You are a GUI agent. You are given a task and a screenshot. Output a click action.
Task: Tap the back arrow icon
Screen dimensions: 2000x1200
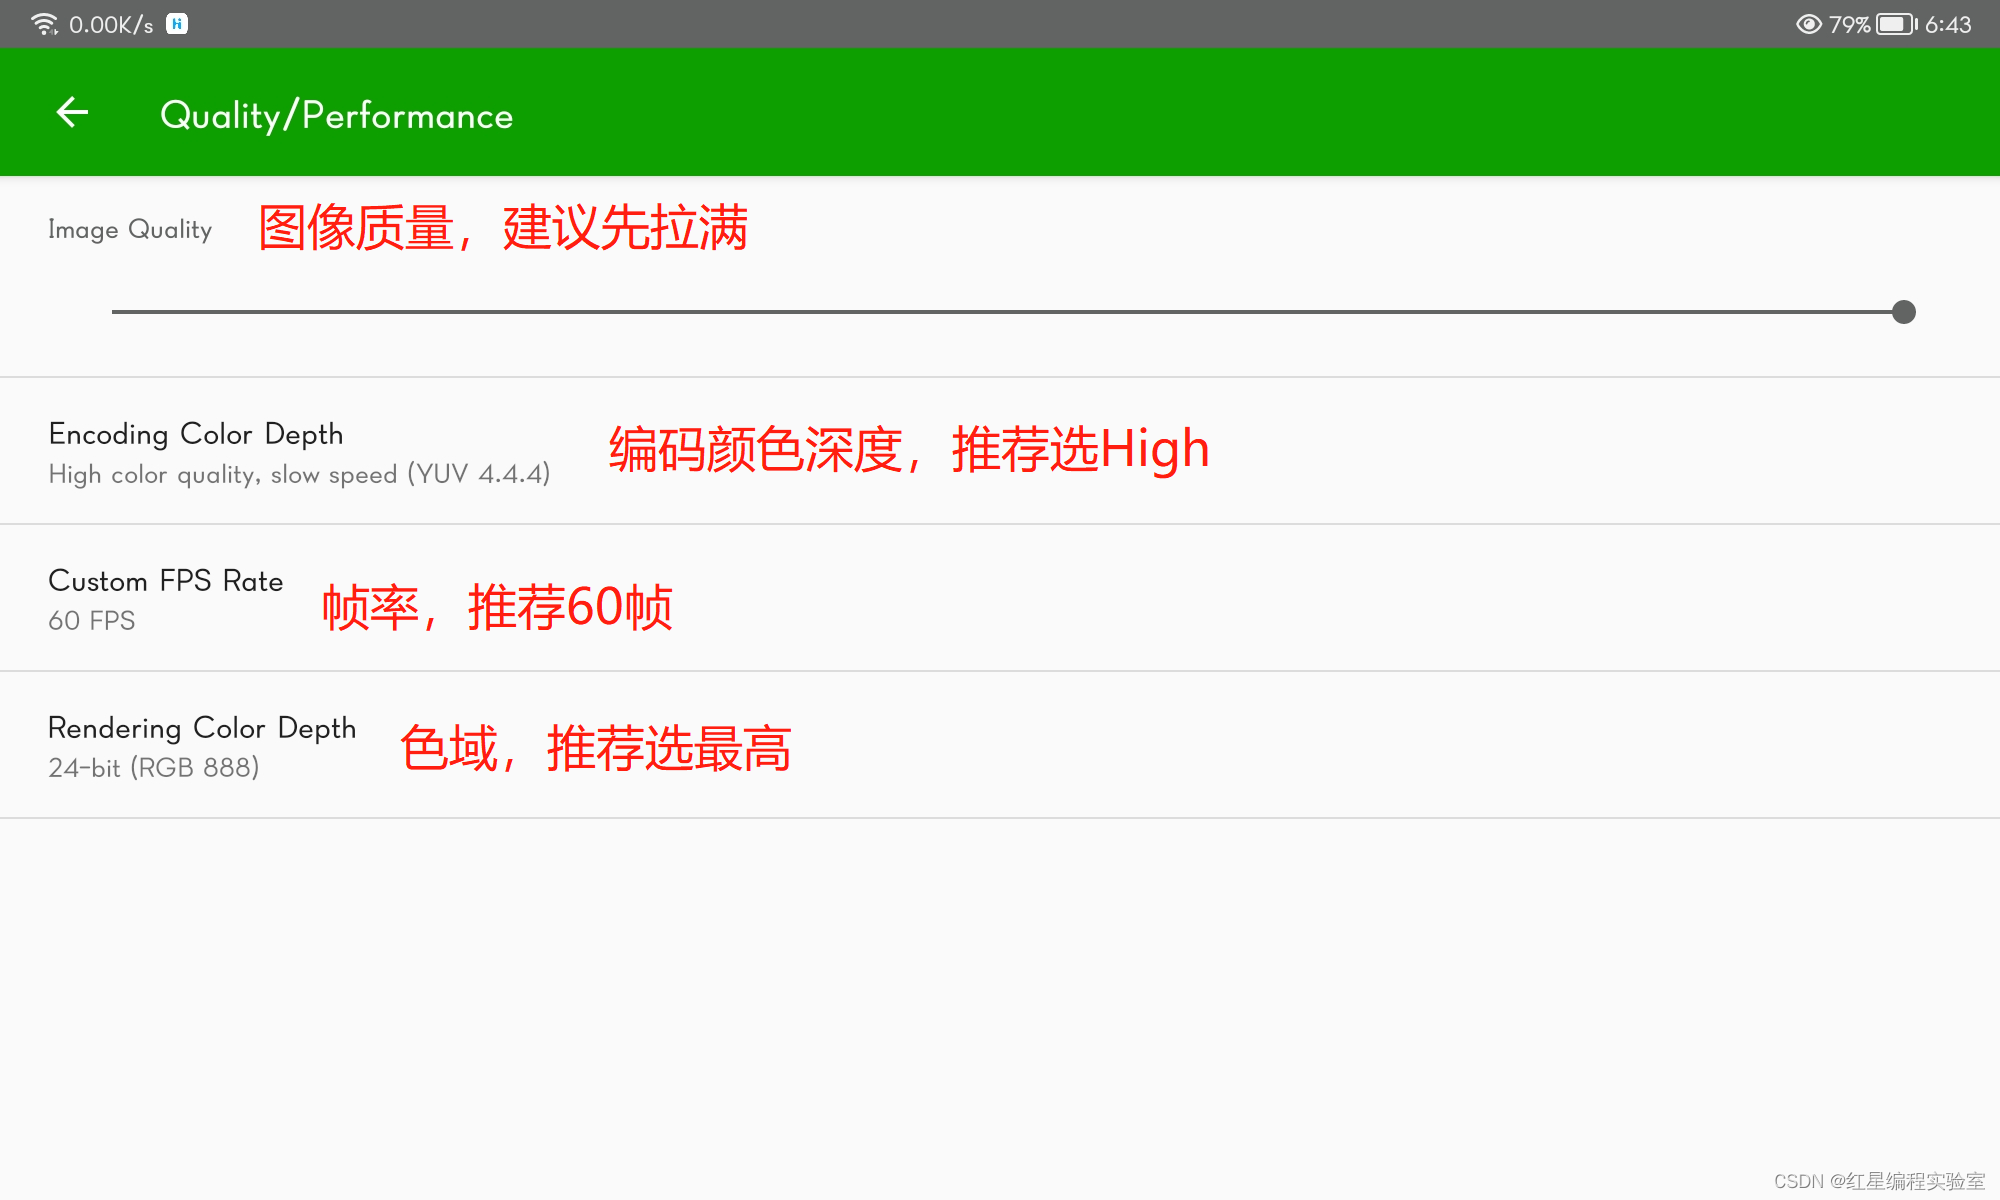tap(72, 112)
